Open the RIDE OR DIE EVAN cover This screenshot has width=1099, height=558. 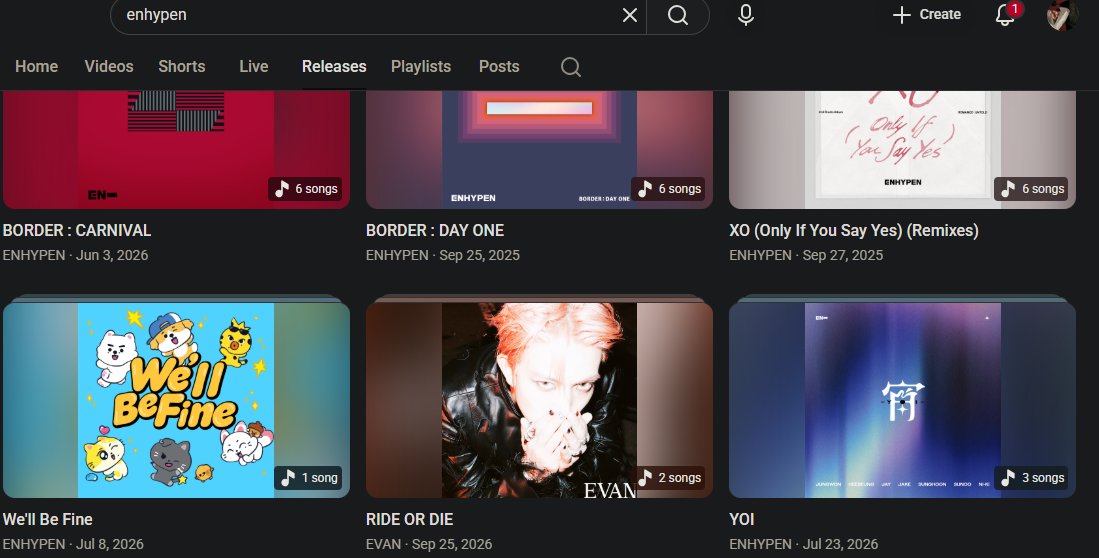[x=539, y=400]
